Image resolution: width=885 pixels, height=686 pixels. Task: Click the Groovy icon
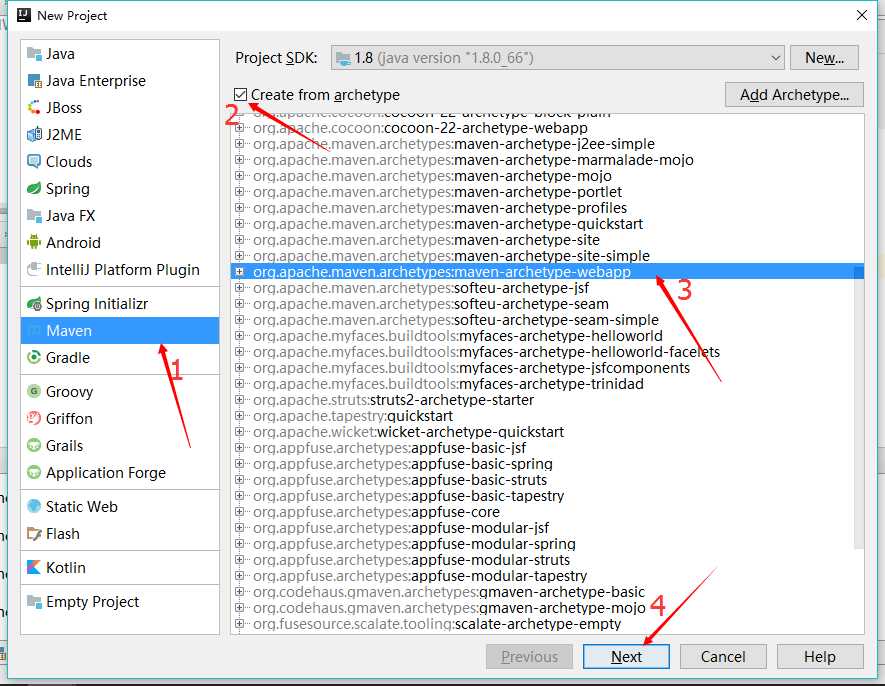pyautogui.click(x=34, y=392)
